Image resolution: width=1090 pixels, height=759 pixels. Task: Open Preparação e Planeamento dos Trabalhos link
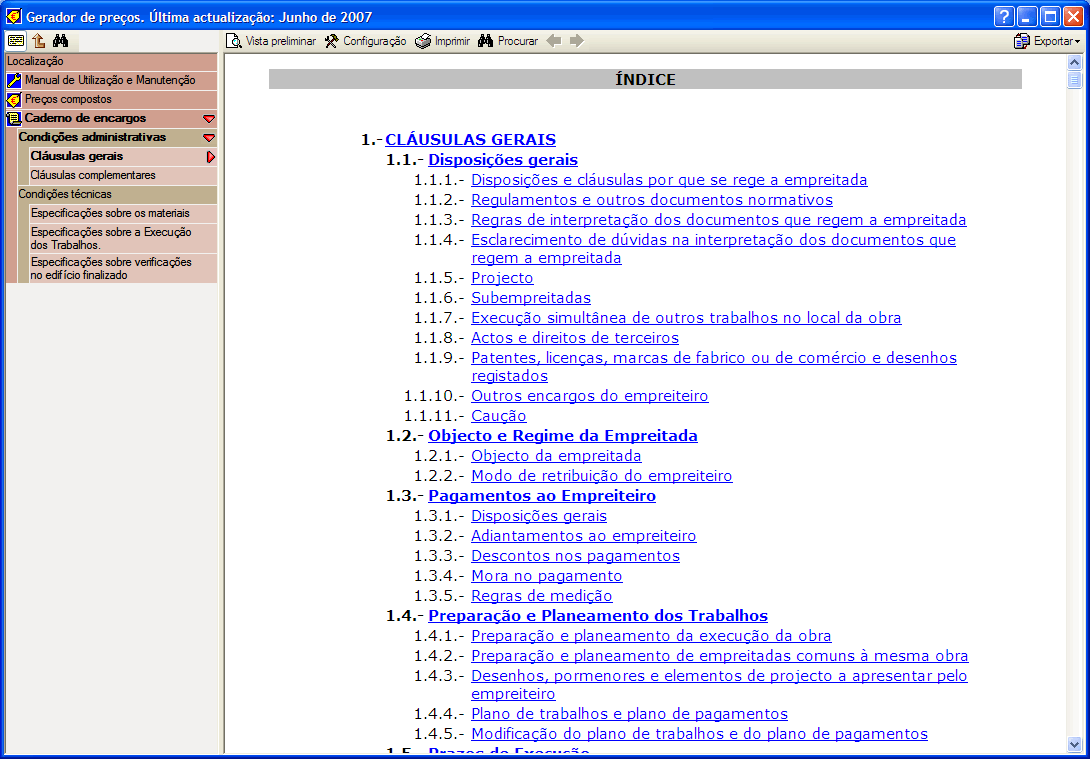coord(598,616)
